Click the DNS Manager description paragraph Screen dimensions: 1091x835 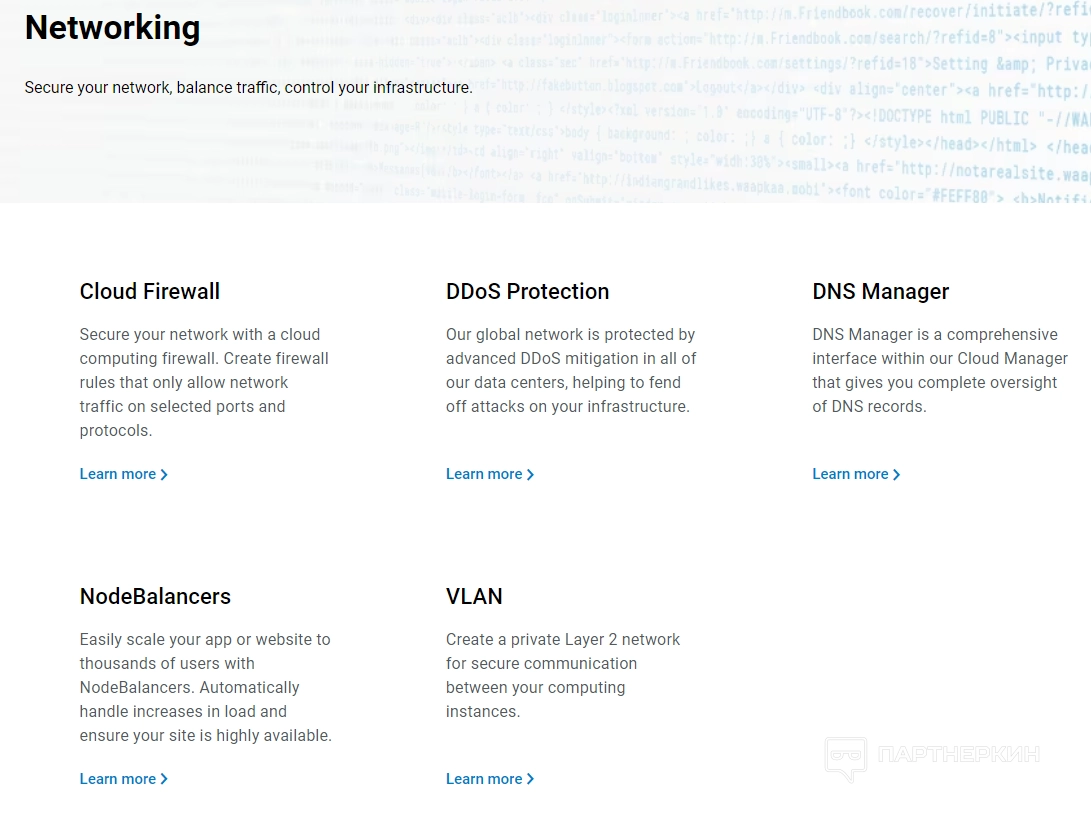coord(939,370)
